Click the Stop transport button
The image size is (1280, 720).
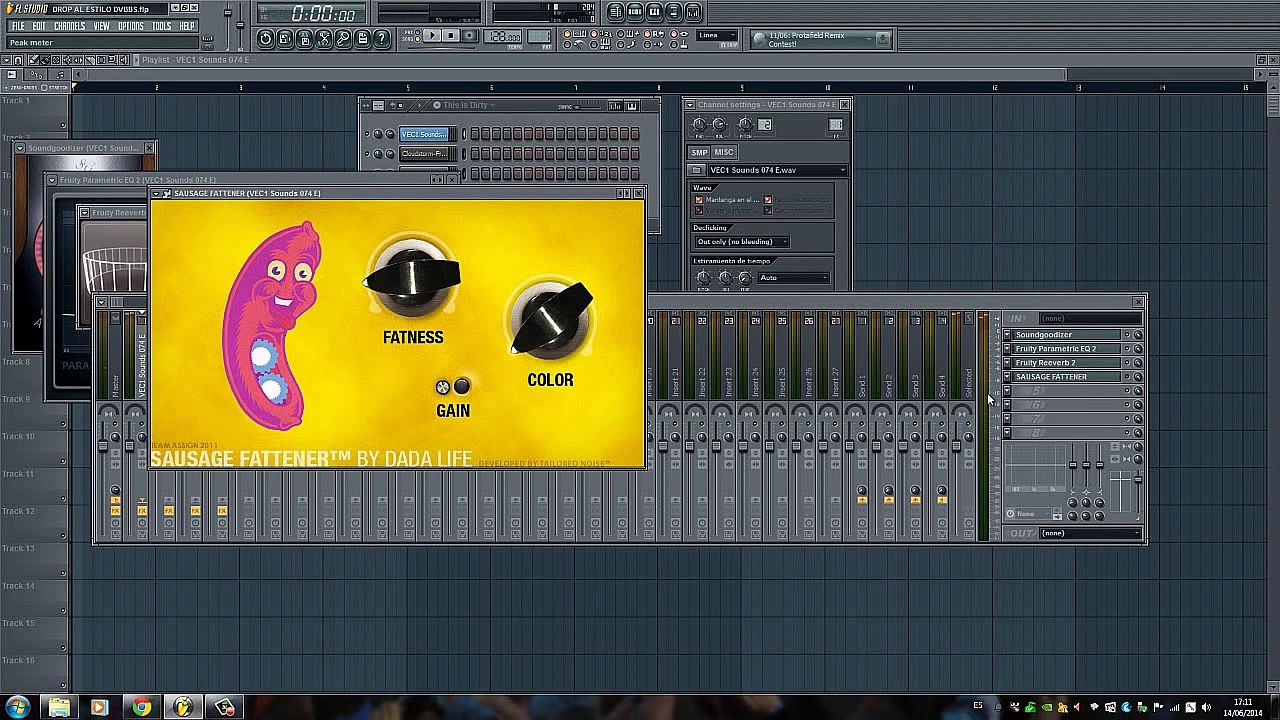(x=450, y=36)
